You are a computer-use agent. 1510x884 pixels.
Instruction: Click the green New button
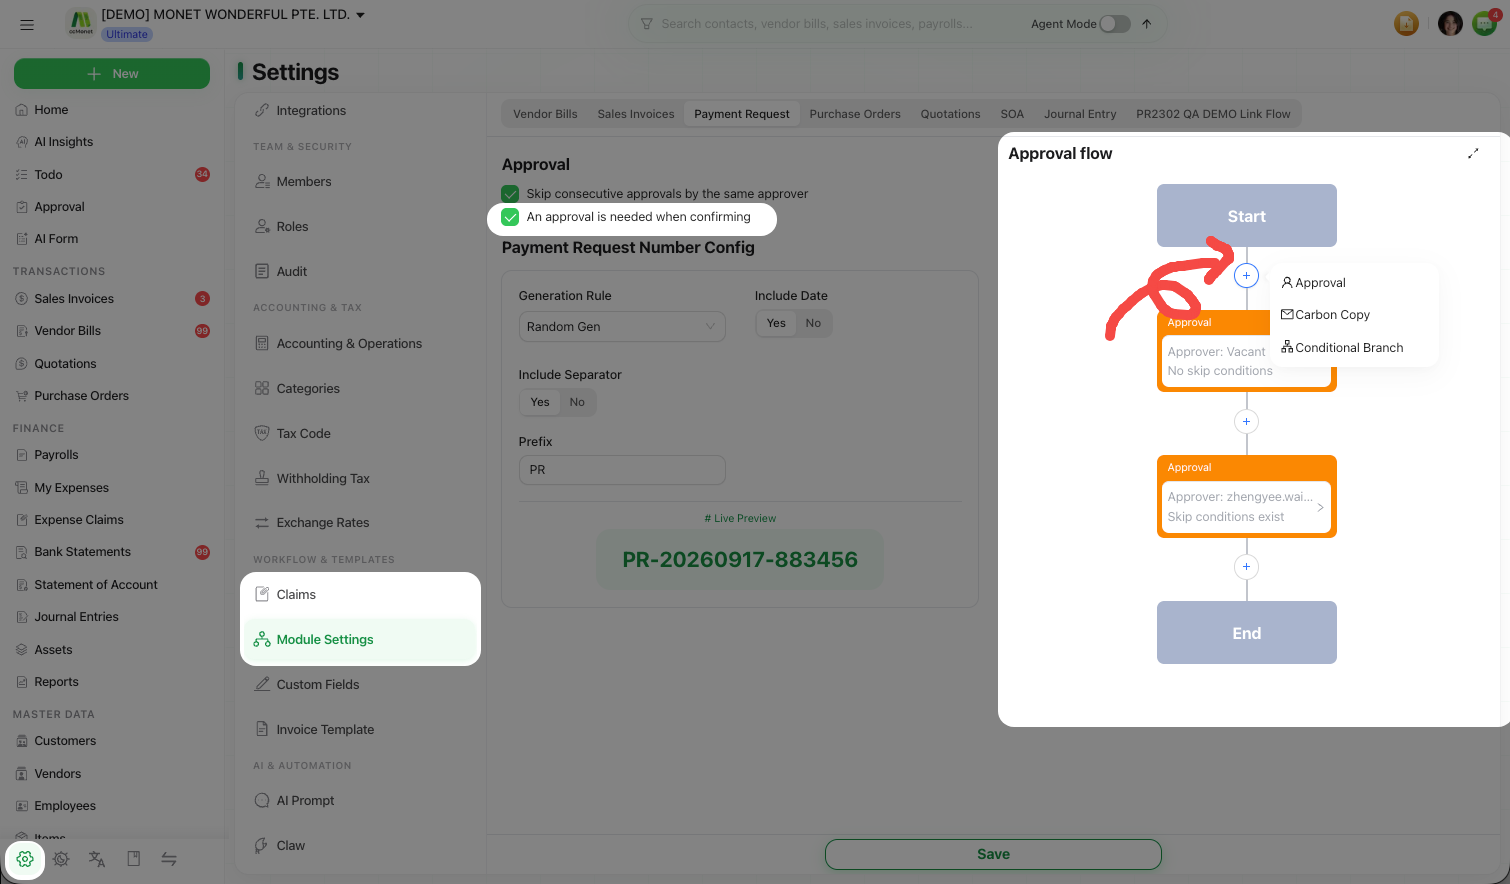point(112,74)
